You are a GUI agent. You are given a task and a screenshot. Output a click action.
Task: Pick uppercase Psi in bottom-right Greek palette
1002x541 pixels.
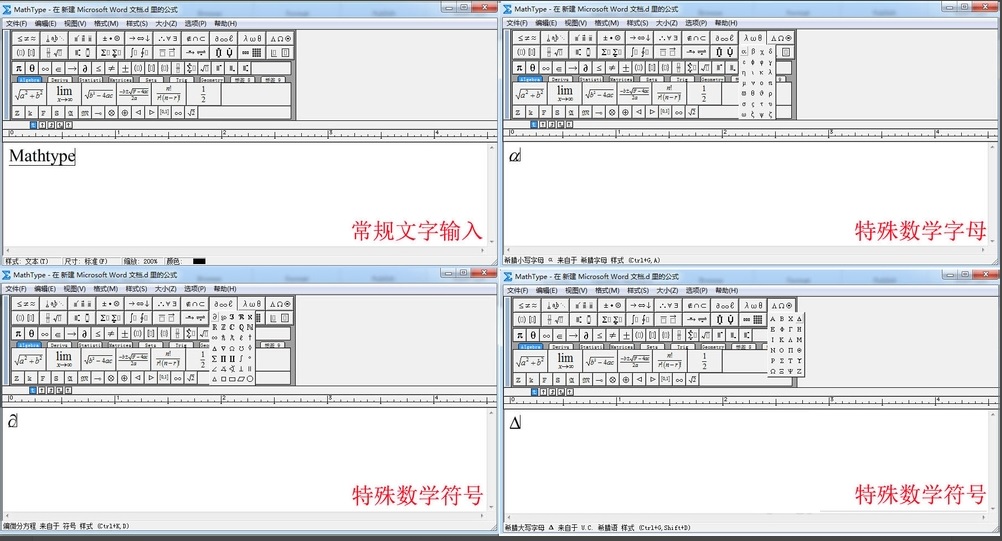tap(790, 371)
